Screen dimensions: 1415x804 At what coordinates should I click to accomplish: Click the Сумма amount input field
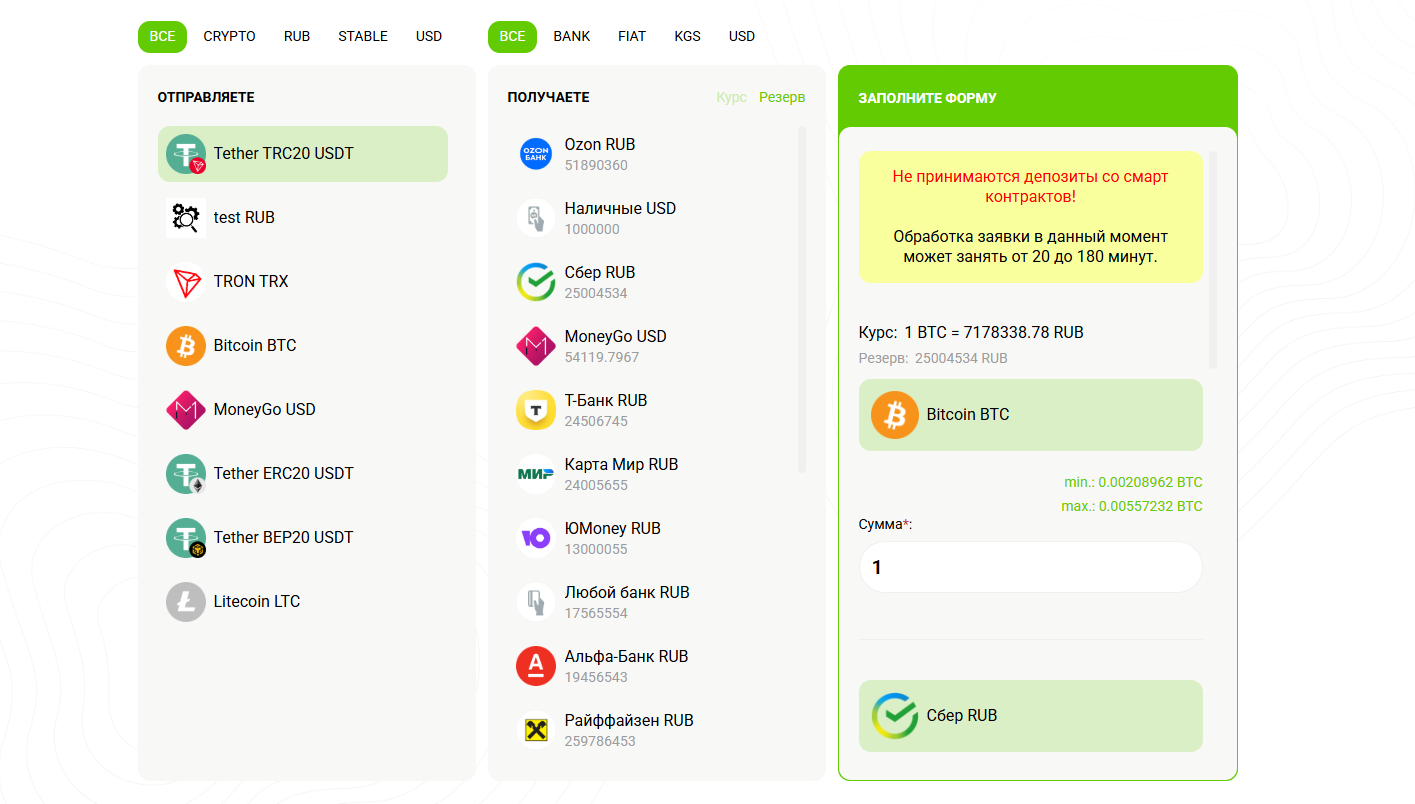pyautogui.click(x=1030, y=567)
